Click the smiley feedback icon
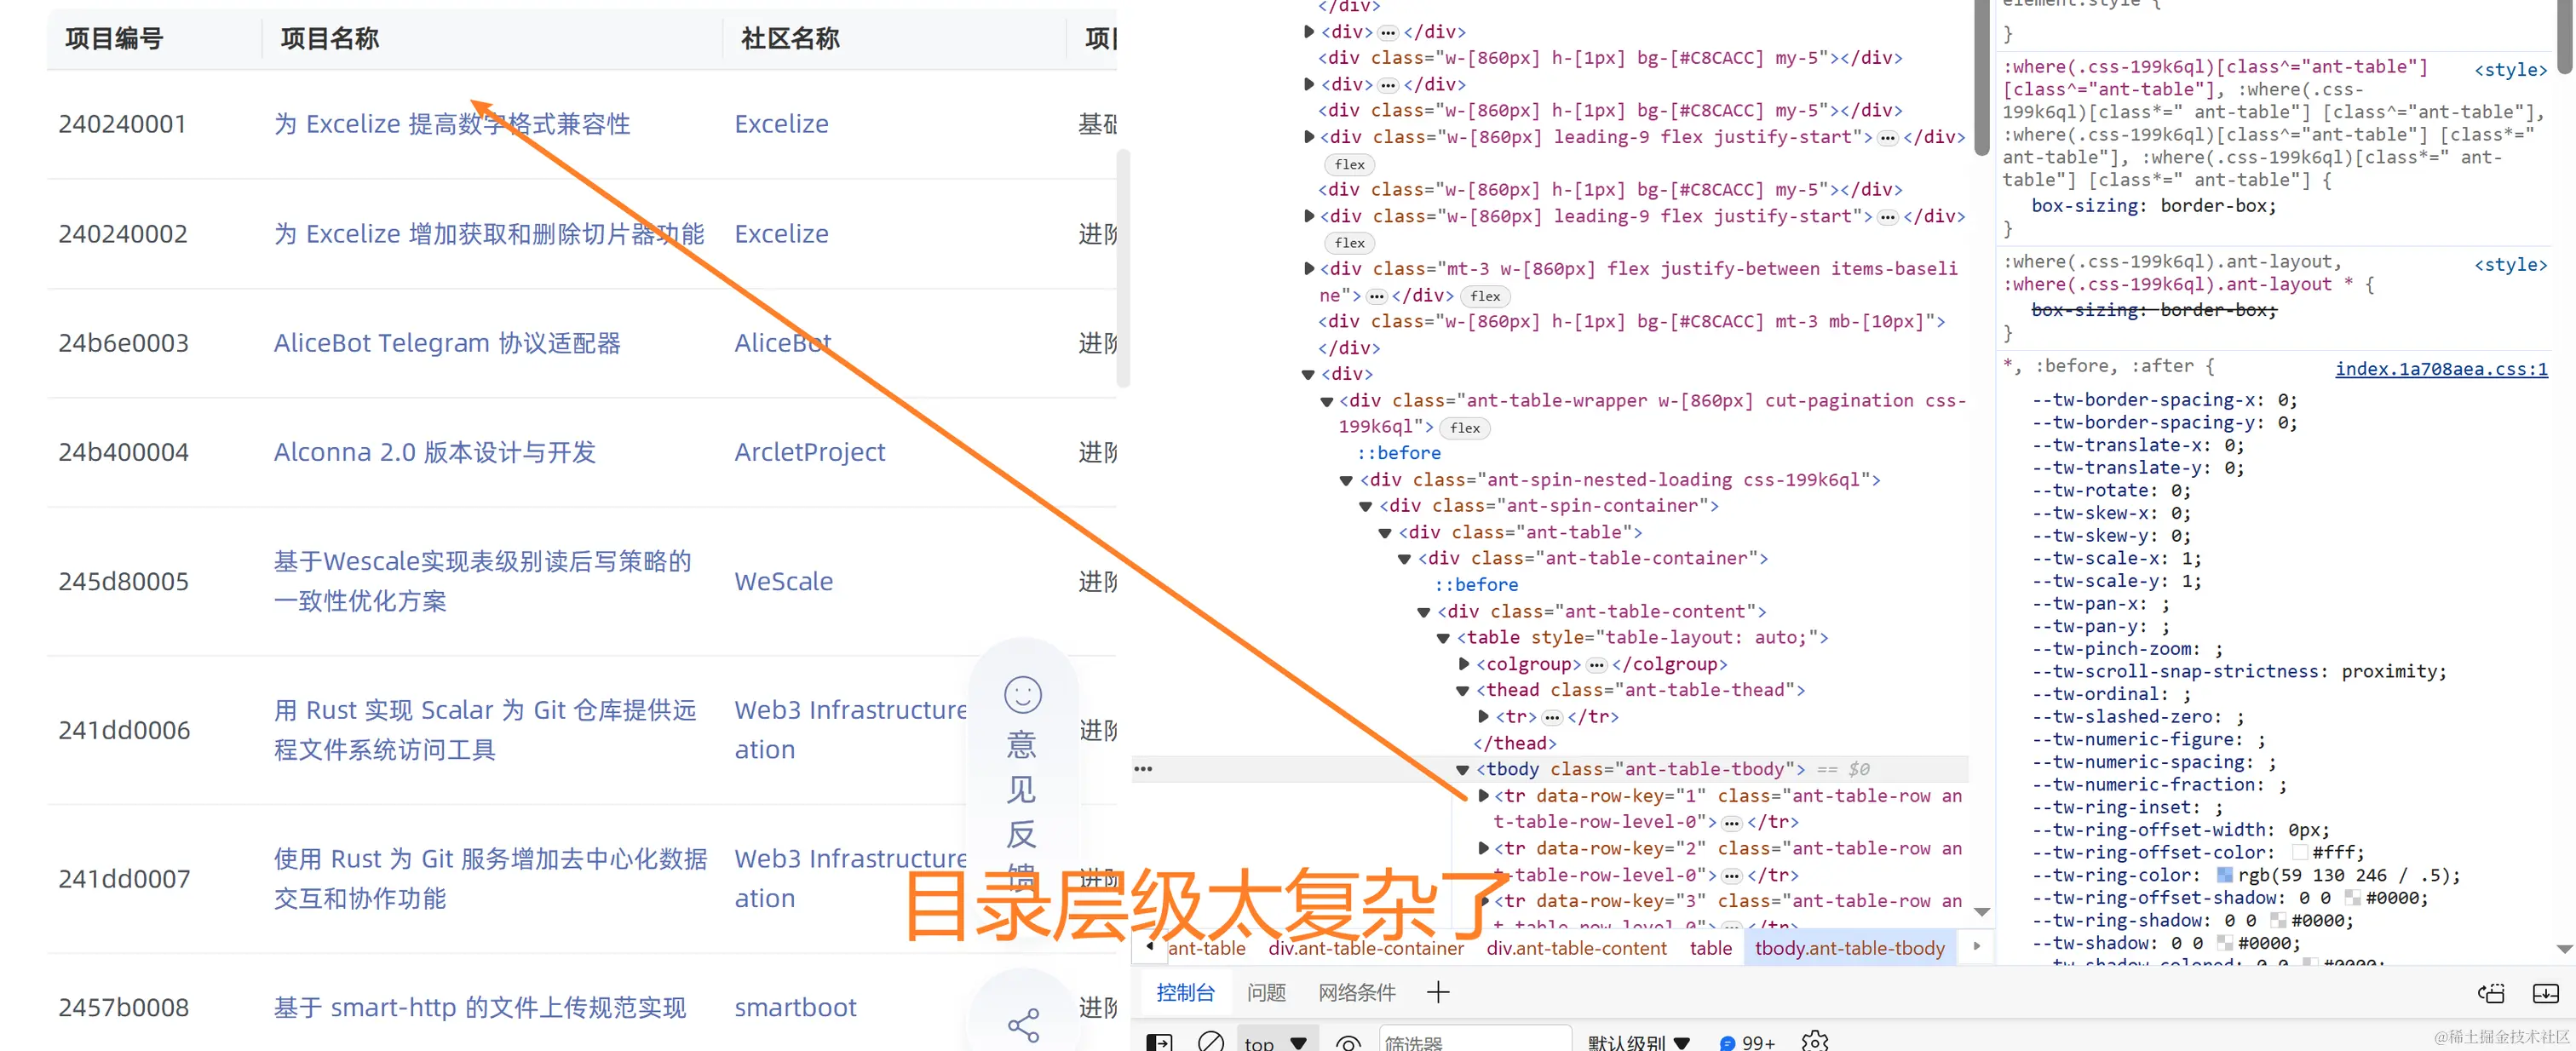 1022,694
